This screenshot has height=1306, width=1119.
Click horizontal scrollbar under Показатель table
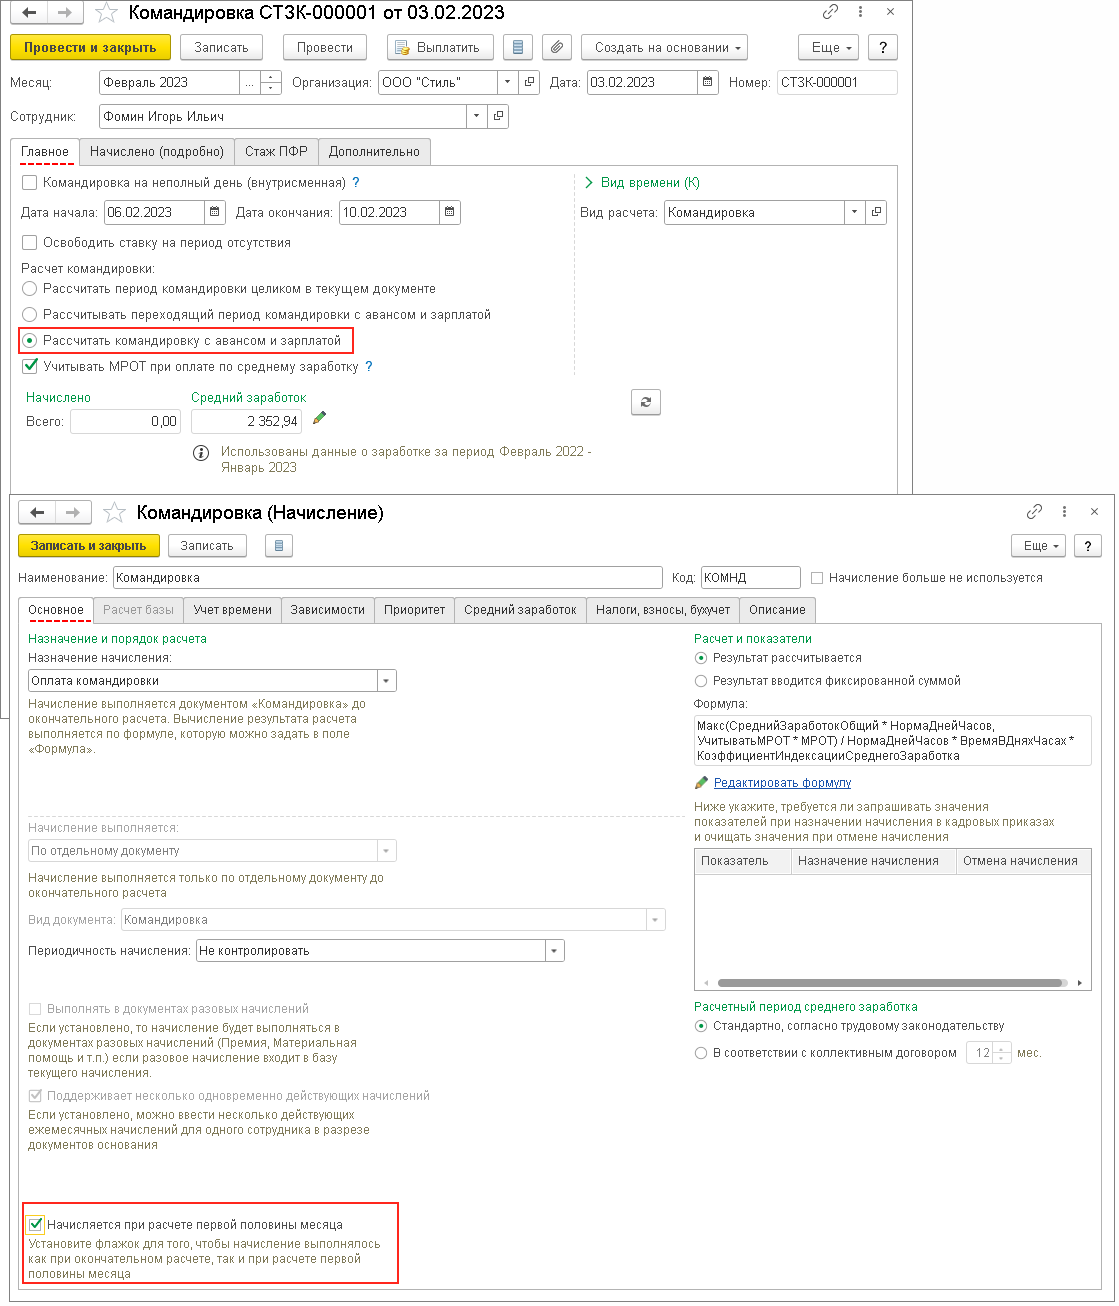tap(890, 983)
